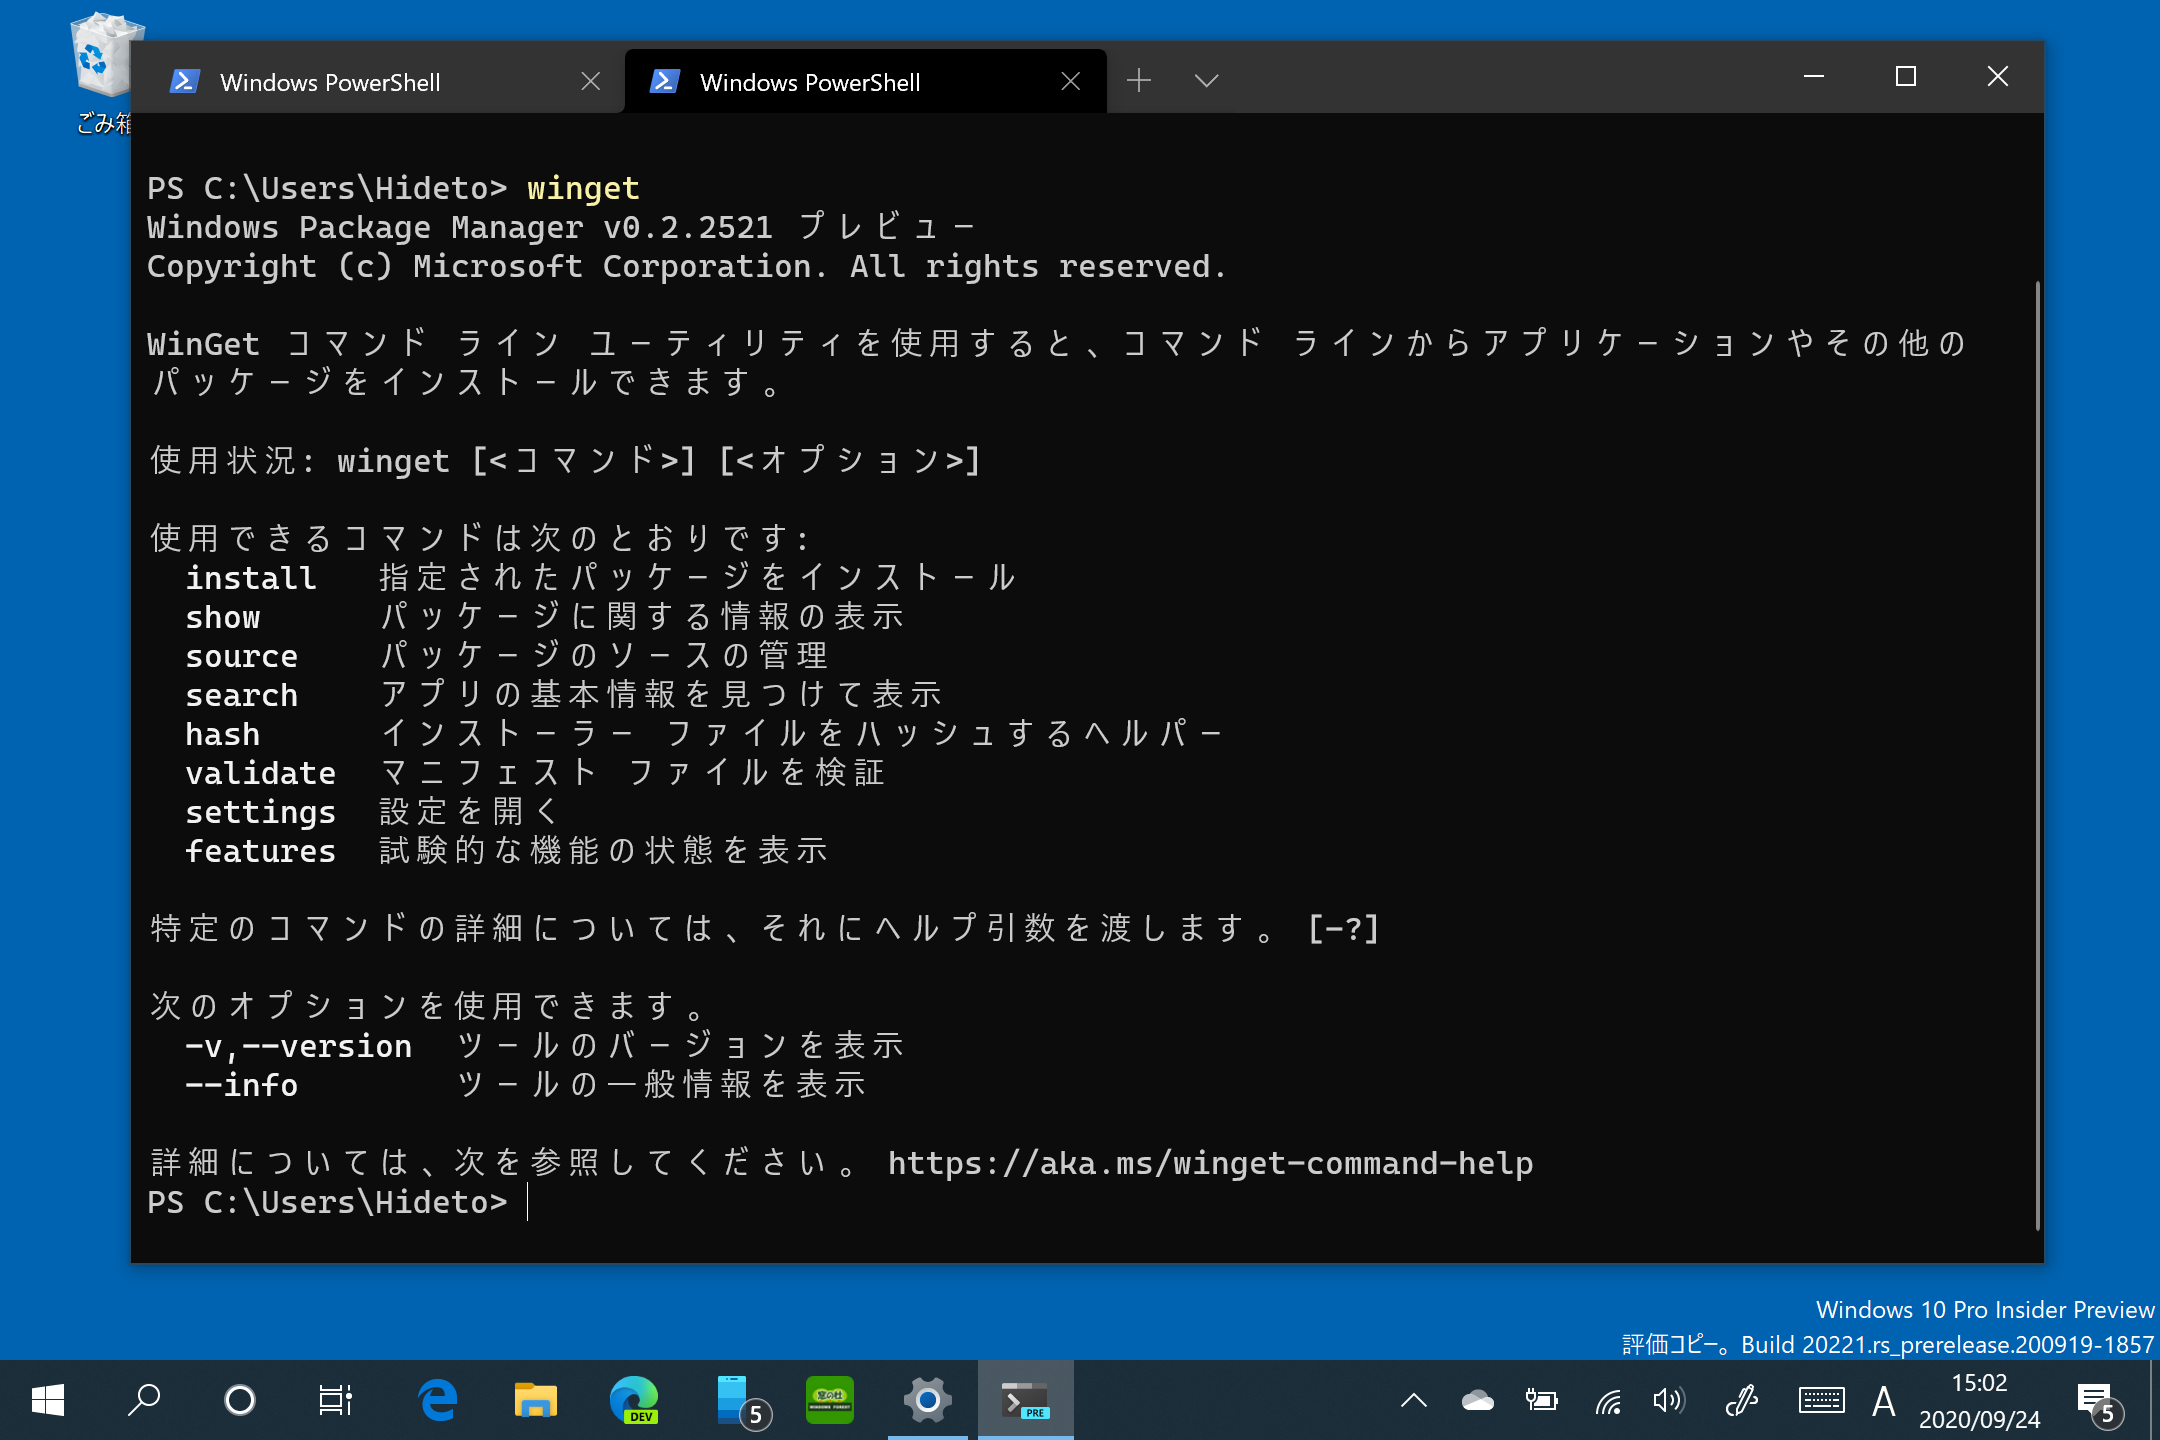Image resolution: width=2160 pixels, height=1440 pixels.
Task: Close the first PowerShell tab
Action: [591, 82]
